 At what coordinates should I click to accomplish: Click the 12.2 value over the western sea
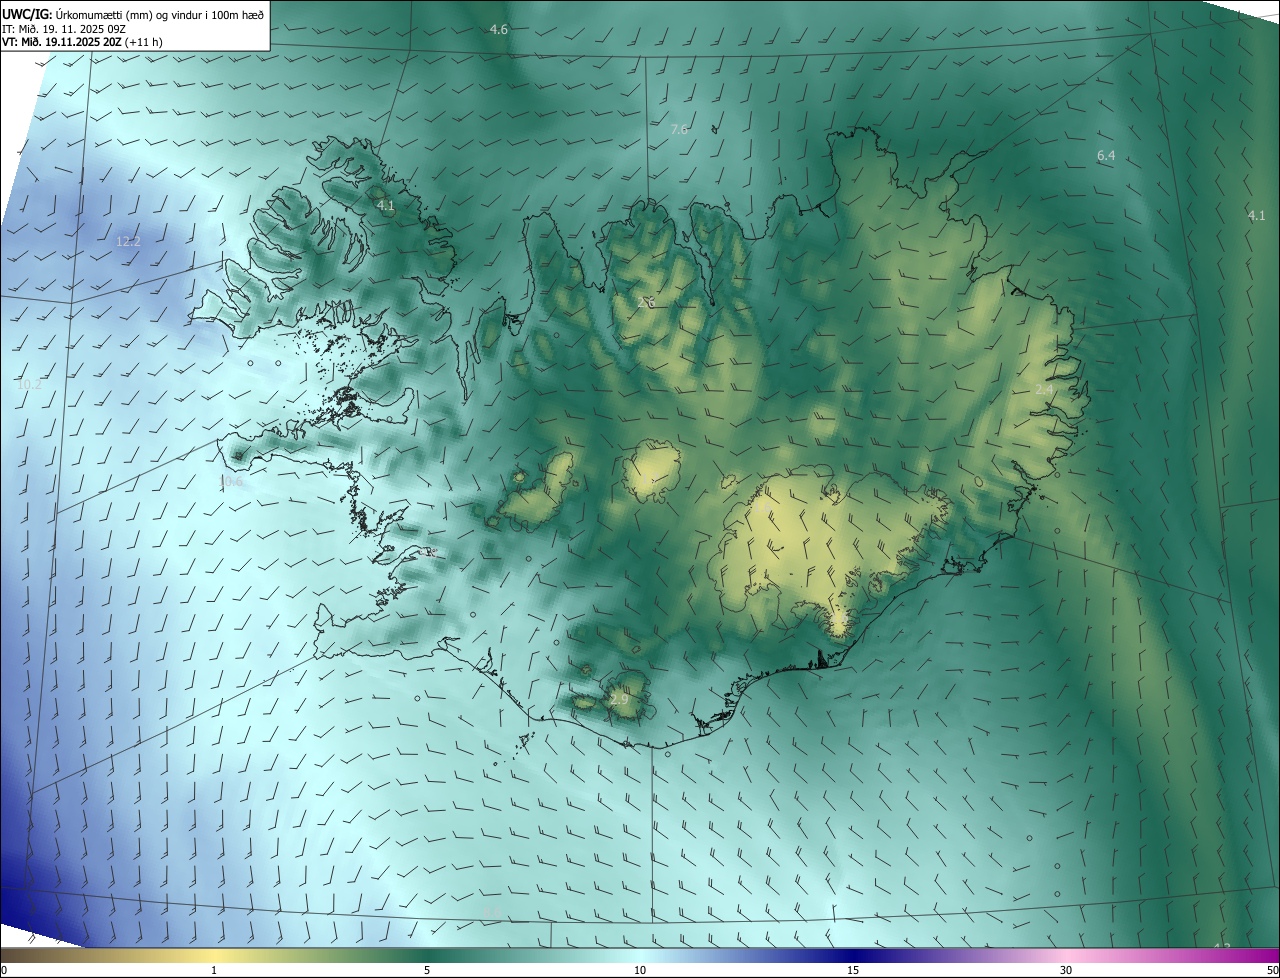pyautogui.click(x=128, y=241)
